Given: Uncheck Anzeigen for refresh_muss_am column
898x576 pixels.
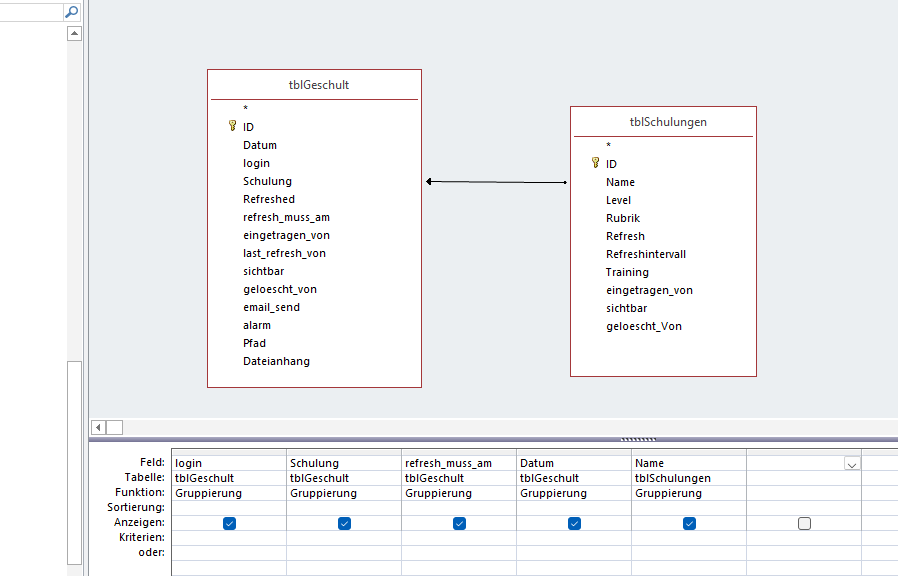Looking at the screenshot, I should pyautogui.click(x=459, y=523).
